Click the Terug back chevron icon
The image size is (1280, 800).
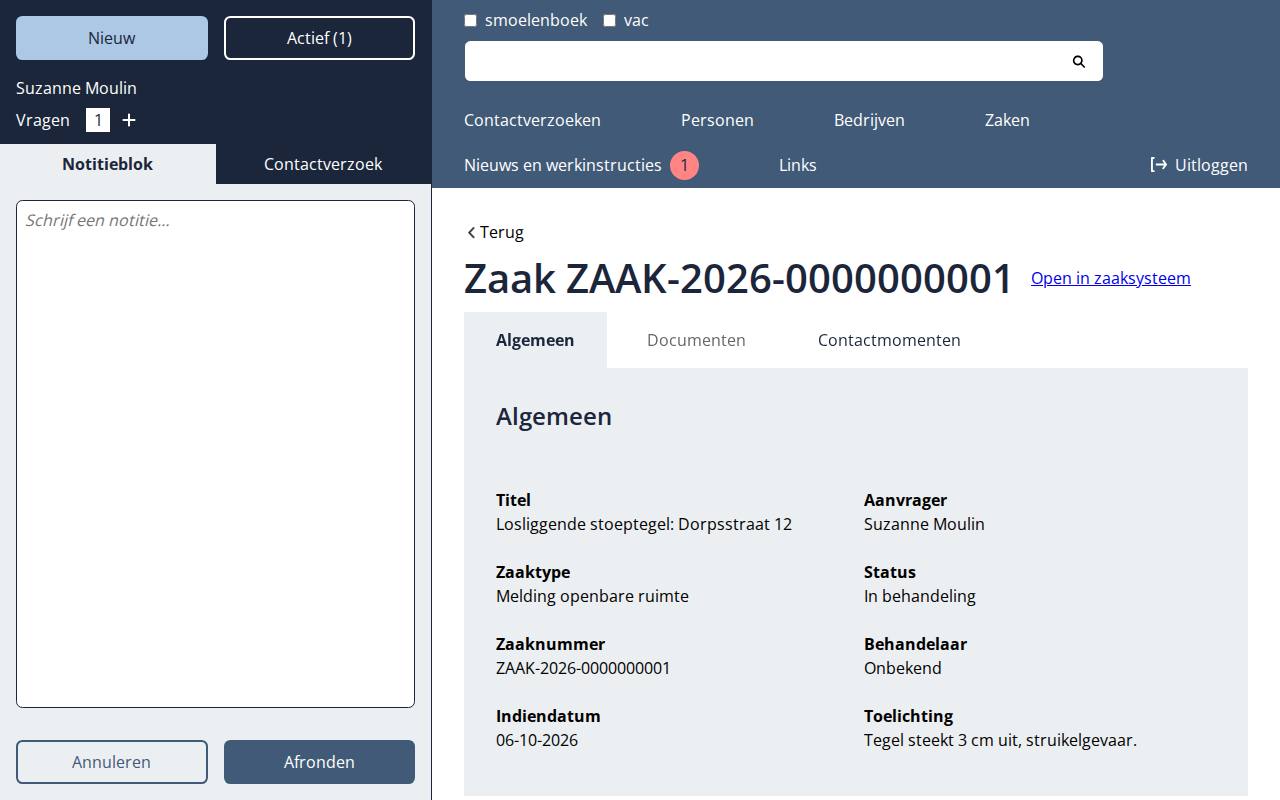click(x=471, y=233)
